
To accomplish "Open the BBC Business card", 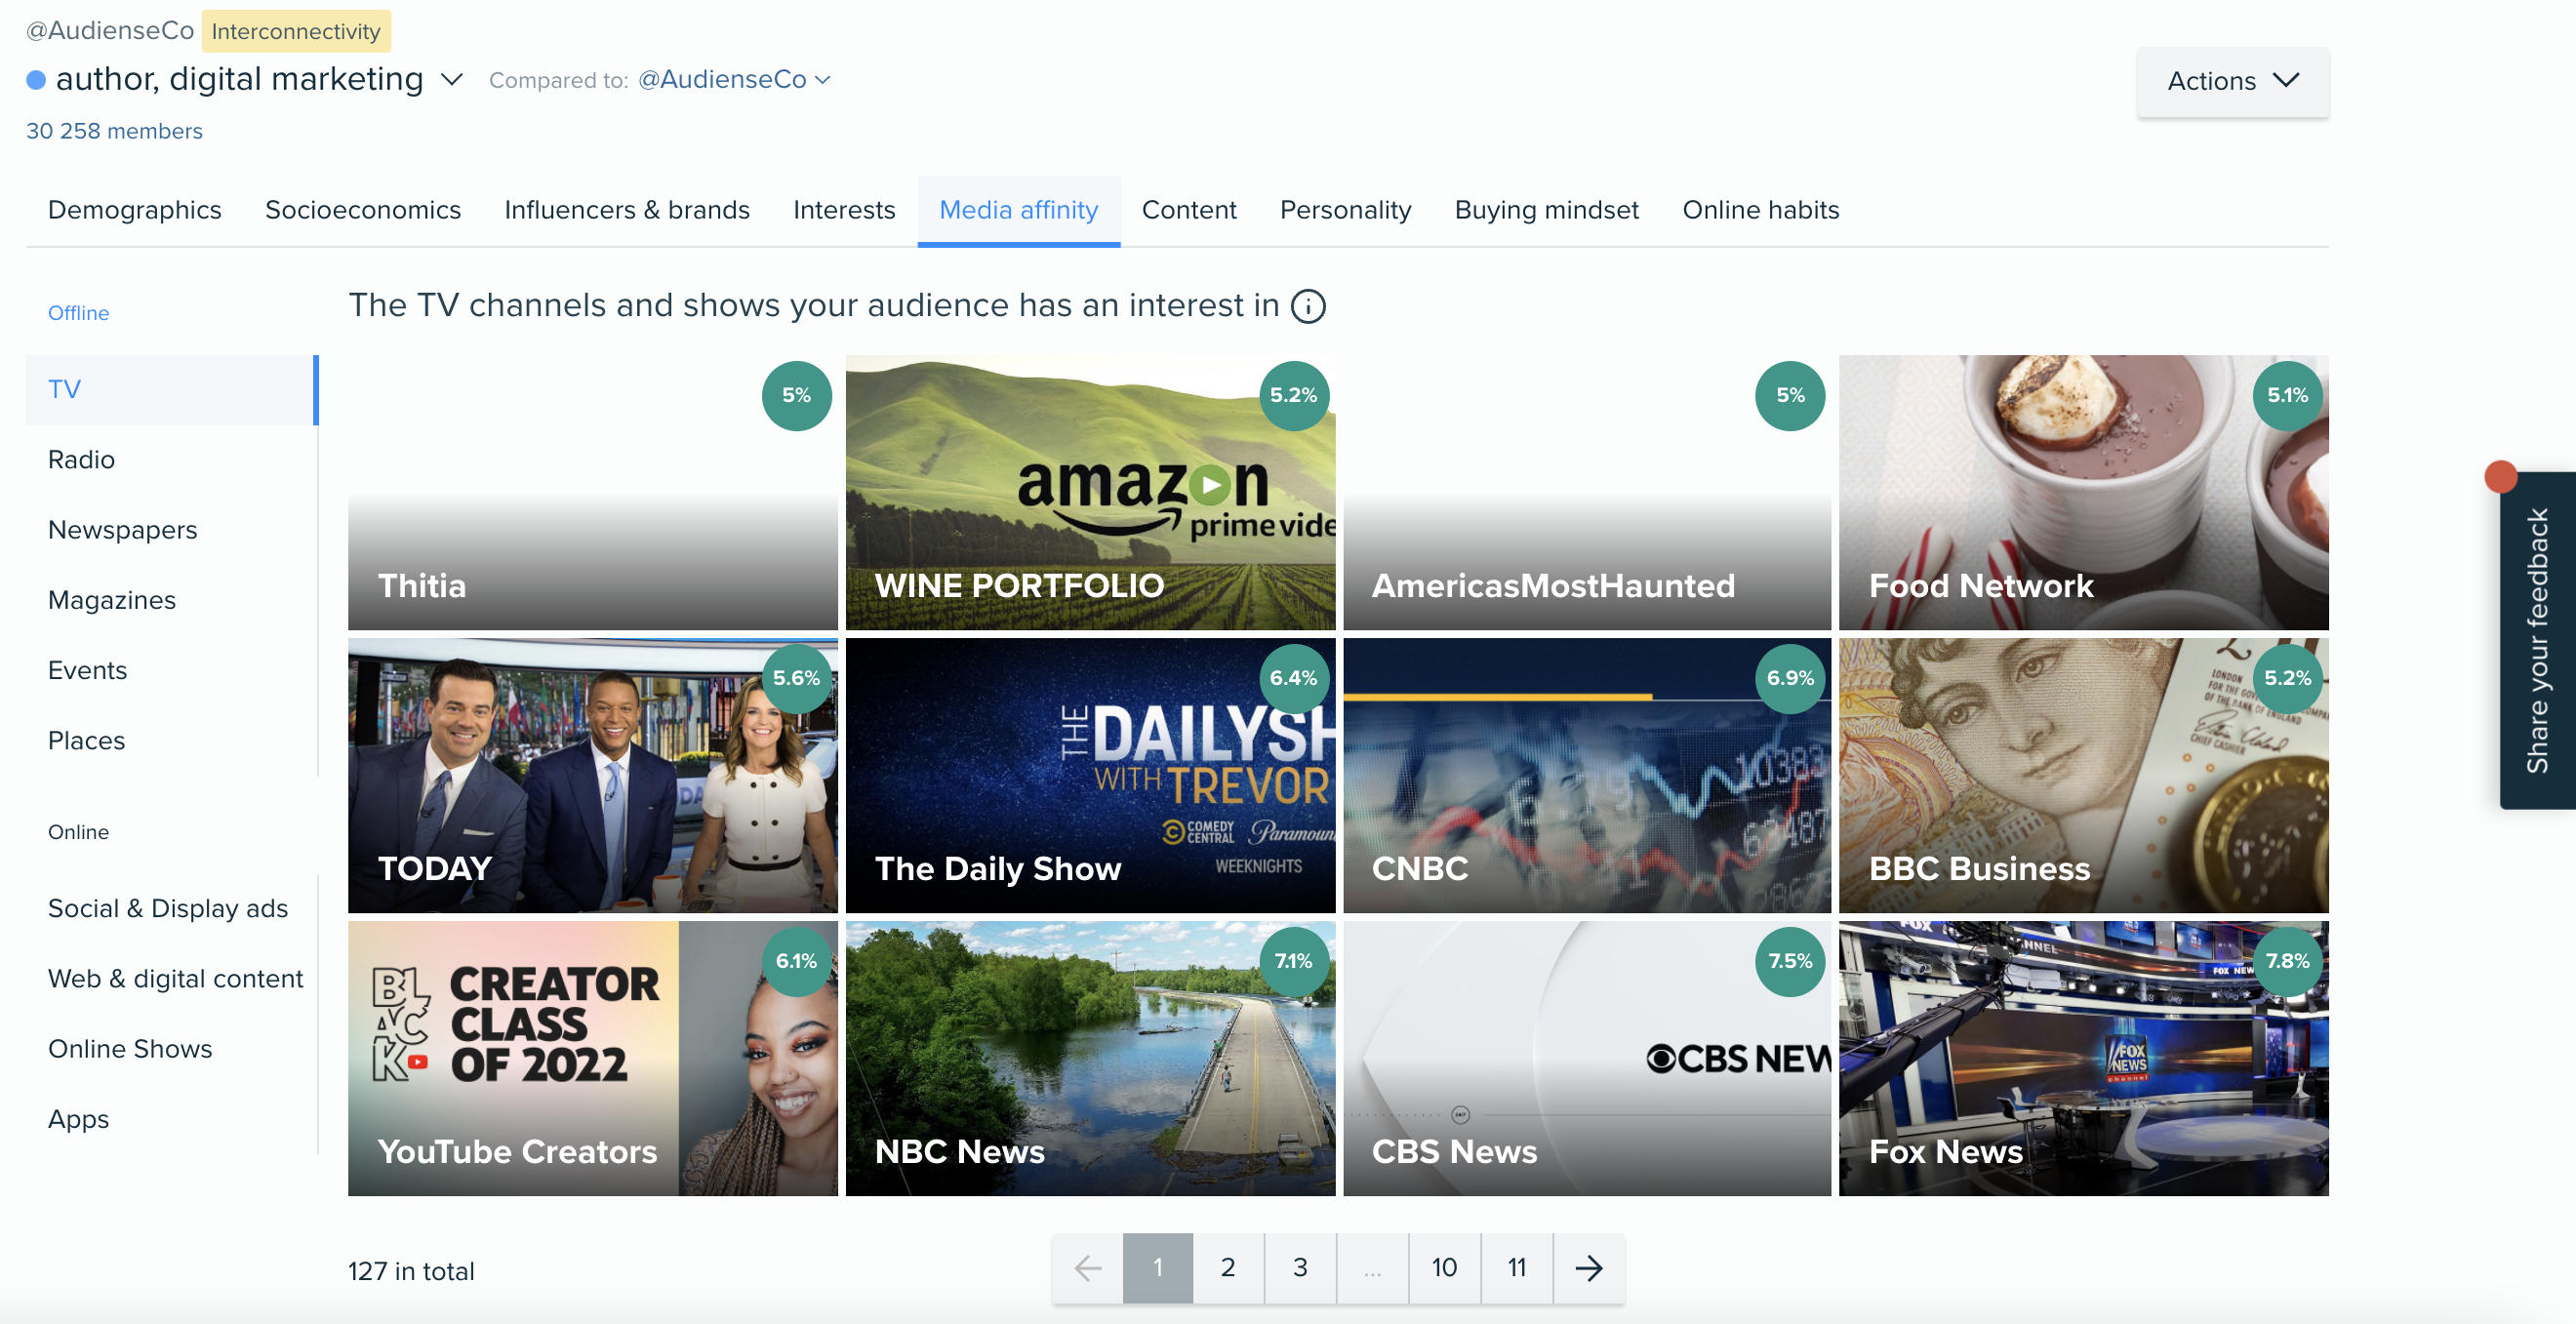I will (2083, 775).
